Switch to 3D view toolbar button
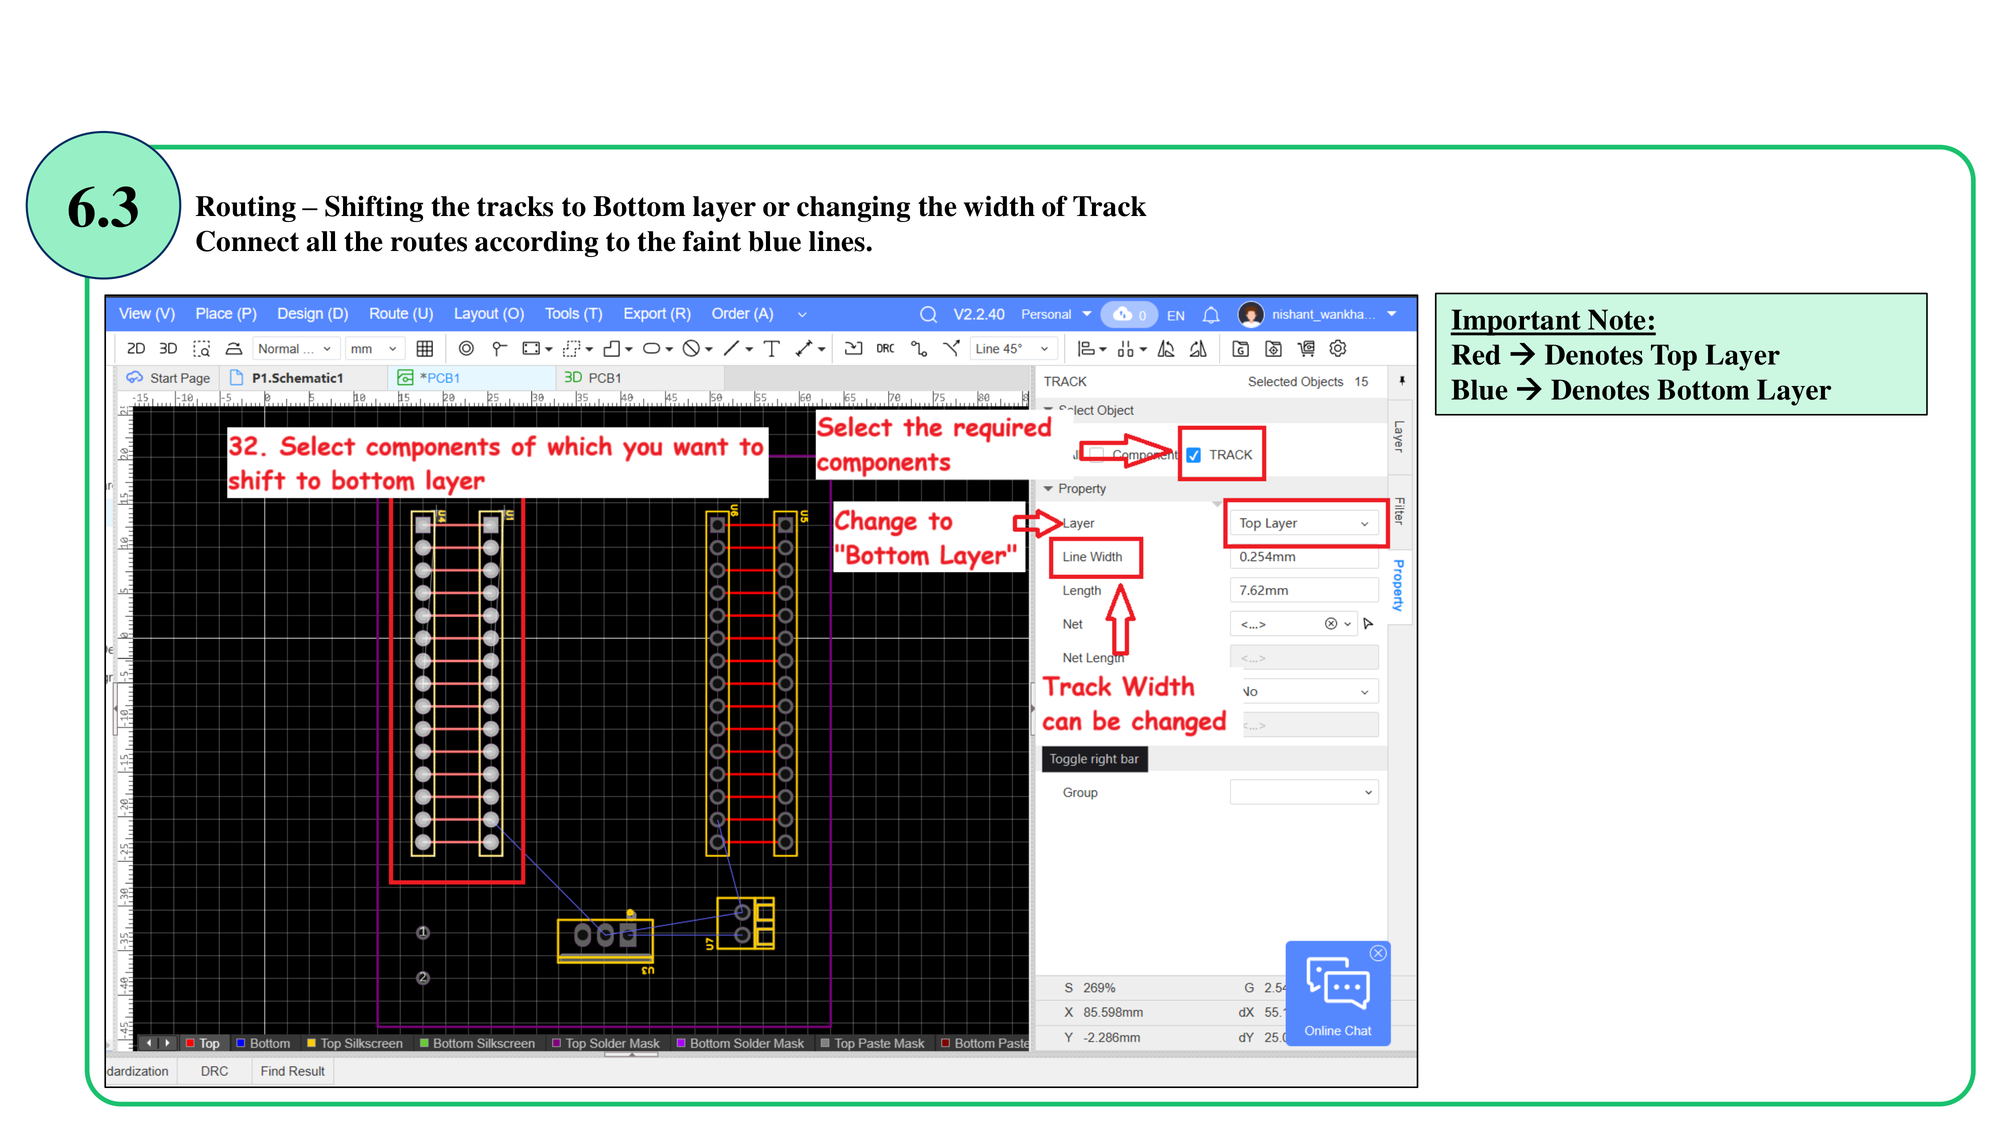Viewport: 2000px width, 1125px height. tap(168, 349)
